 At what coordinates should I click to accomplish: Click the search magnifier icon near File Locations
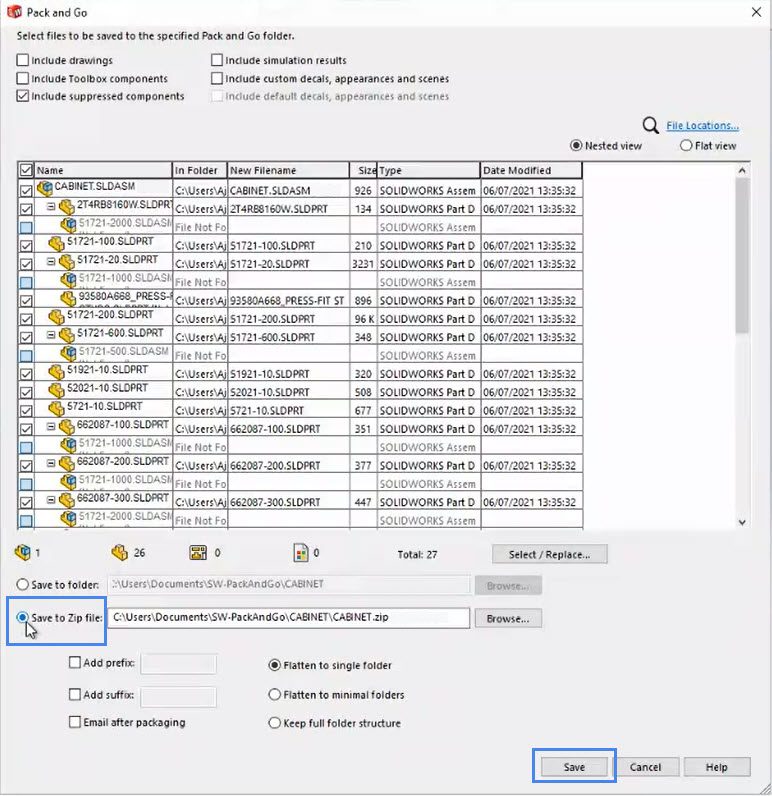coord(651,125)
